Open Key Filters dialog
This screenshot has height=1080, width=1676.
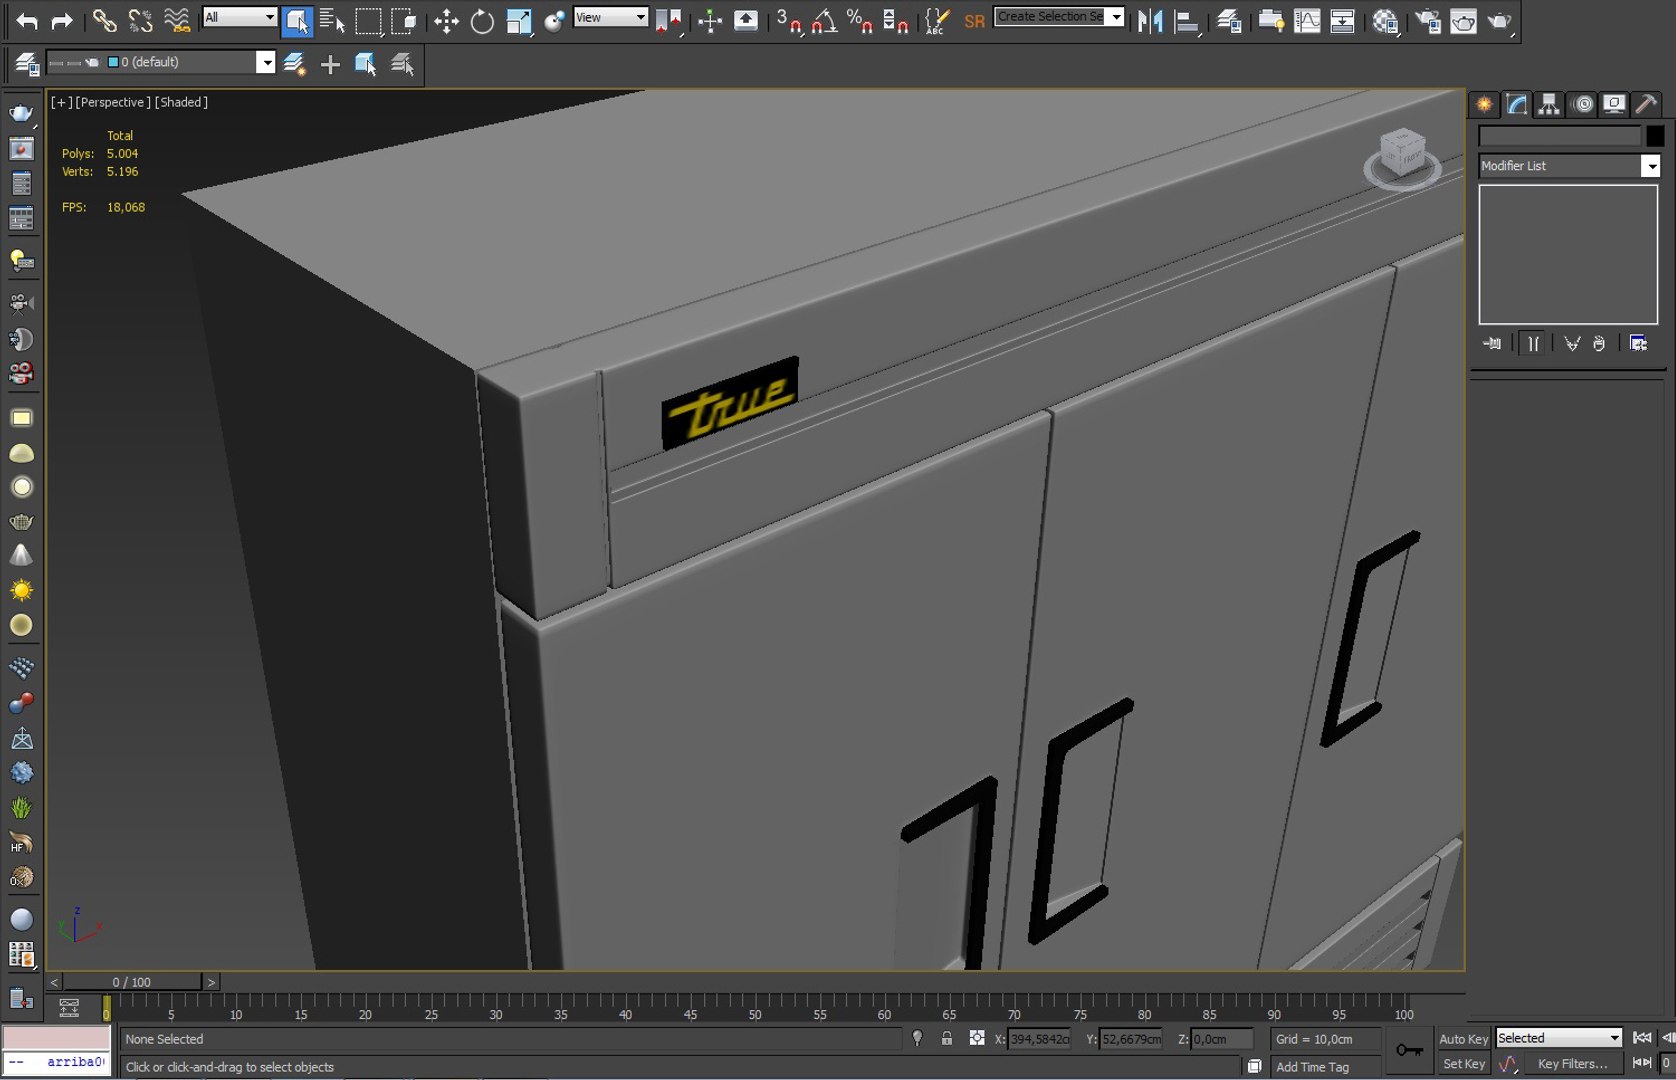(x=1572, y=1064)
